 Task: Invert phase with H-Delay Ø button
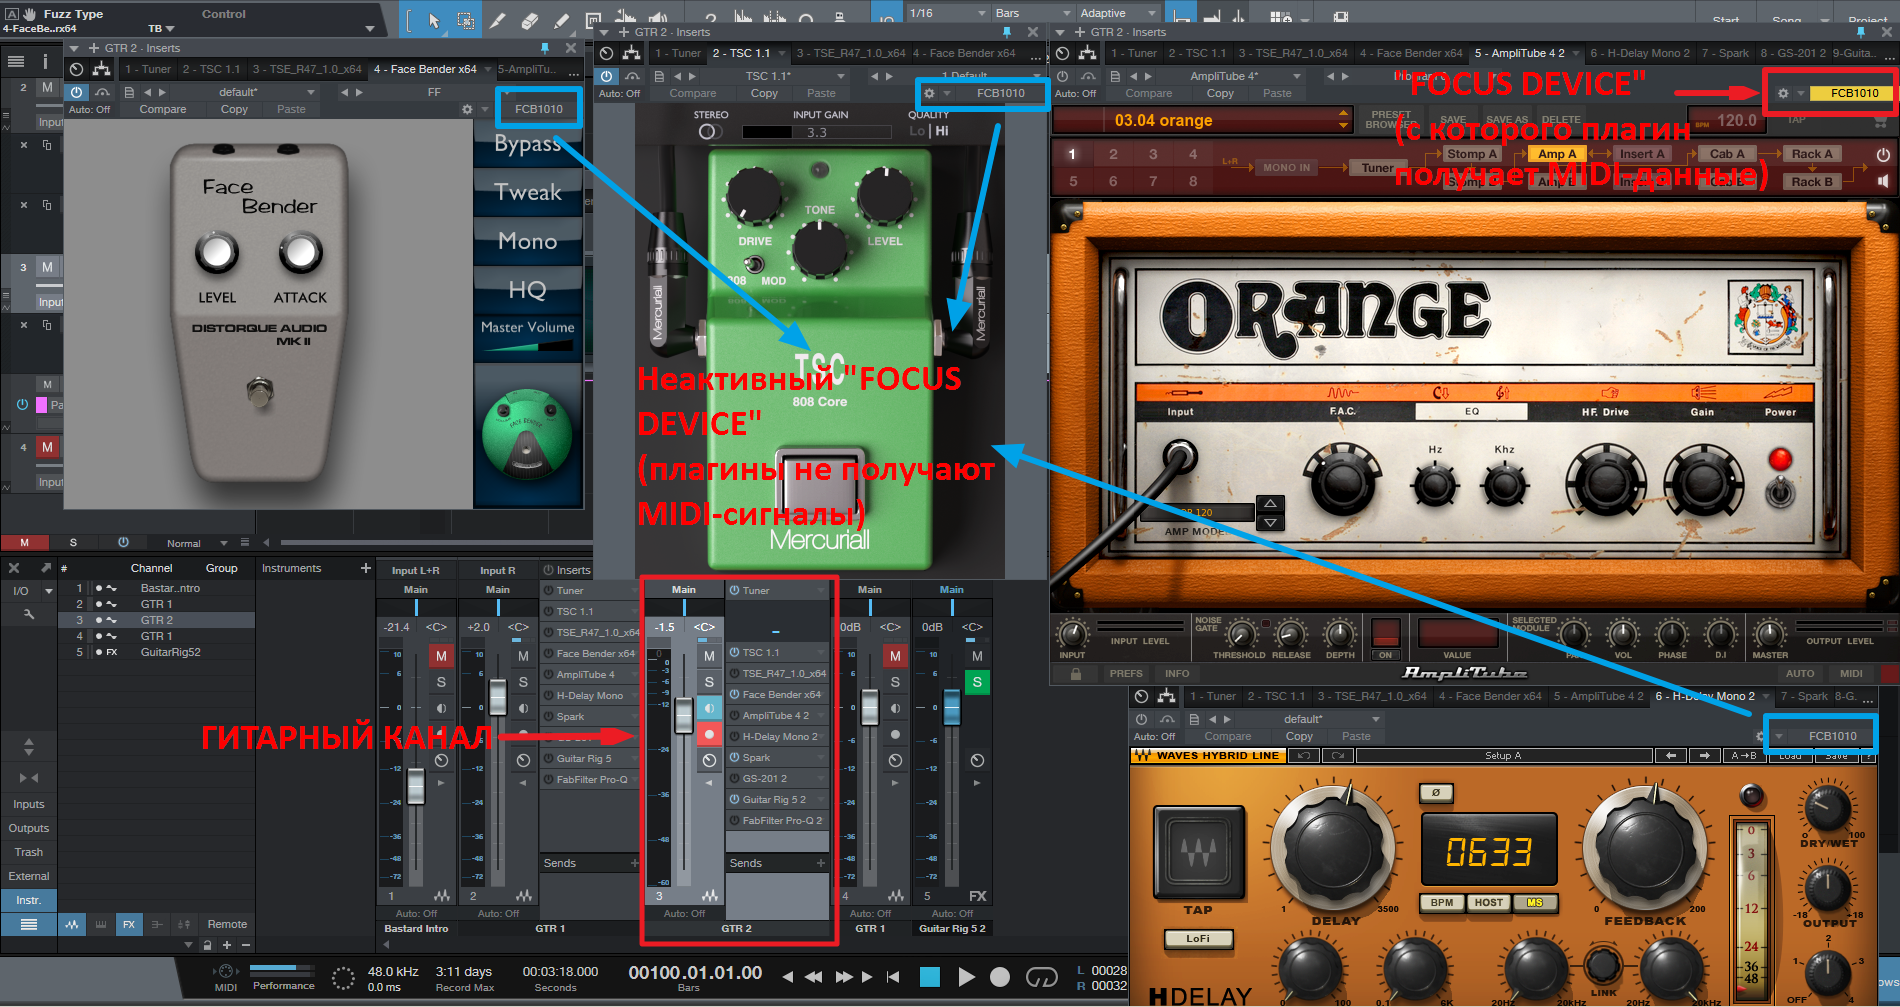[x=1436, y=792]
